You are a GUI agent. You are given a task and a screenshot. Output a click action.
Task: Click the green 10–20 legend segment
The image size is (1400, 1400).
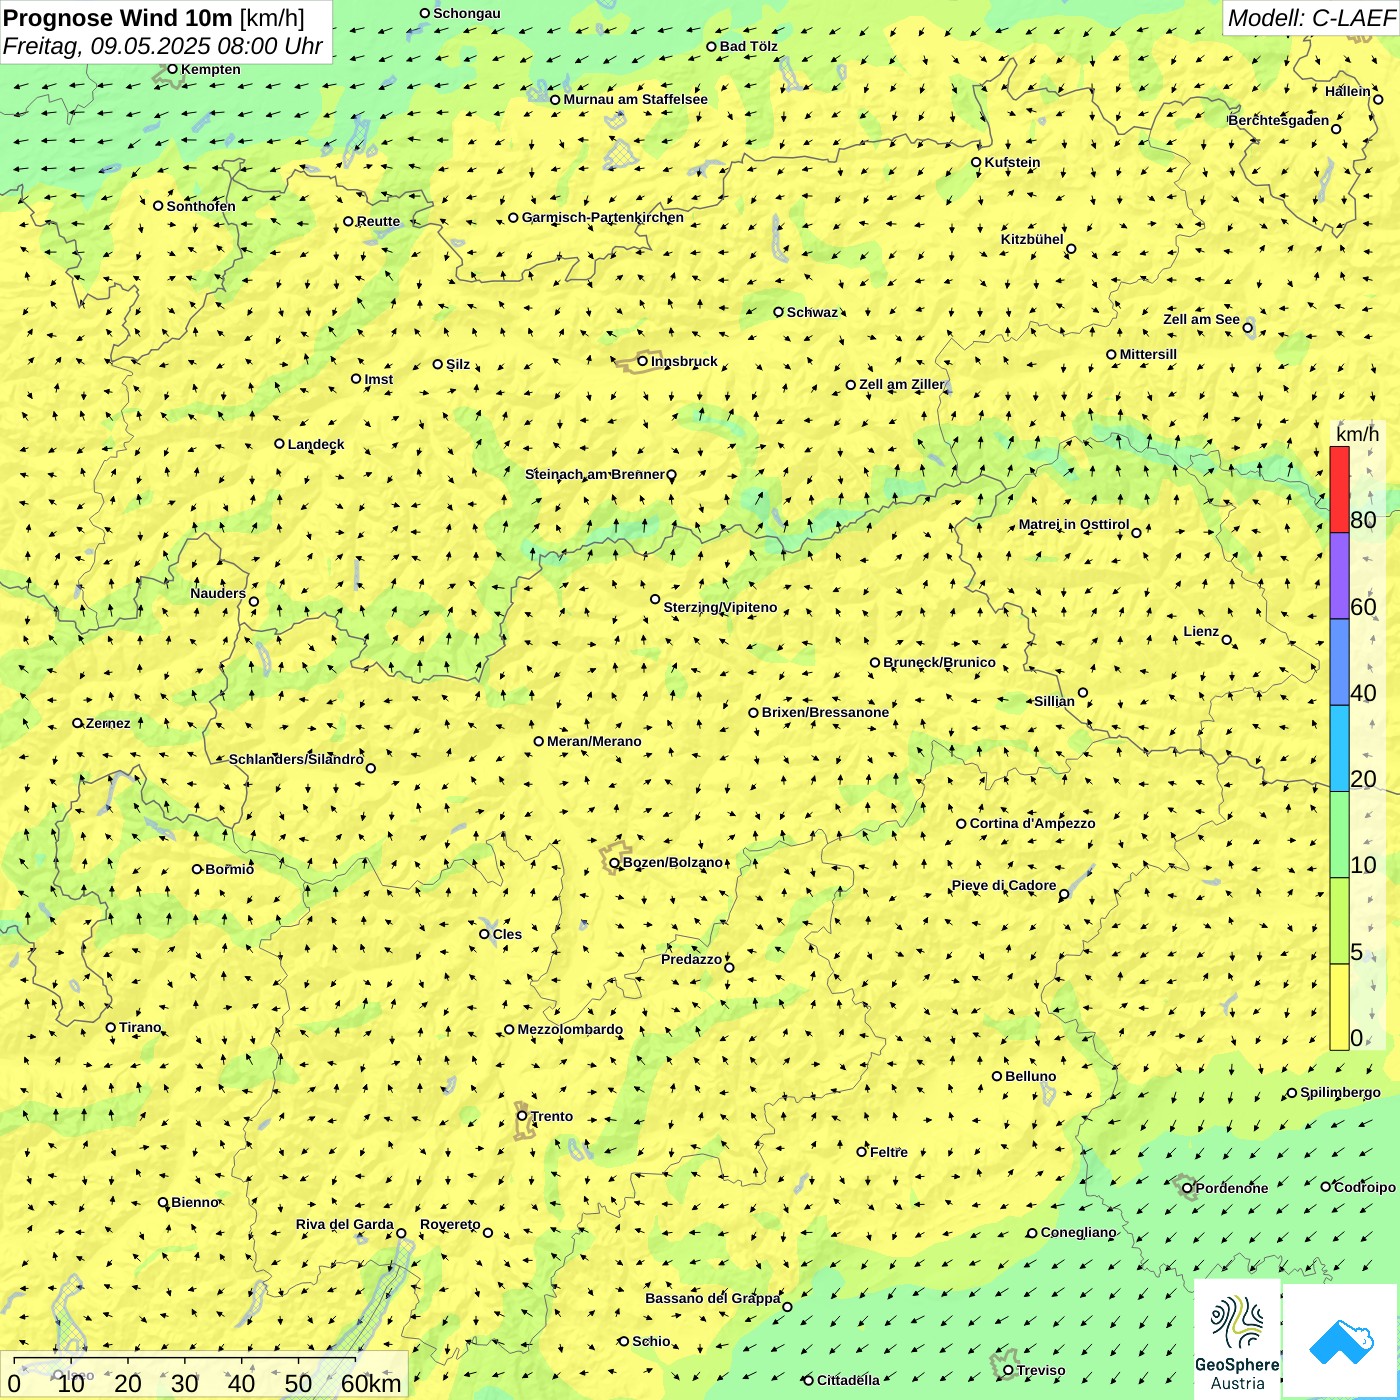click(1339, 835)
